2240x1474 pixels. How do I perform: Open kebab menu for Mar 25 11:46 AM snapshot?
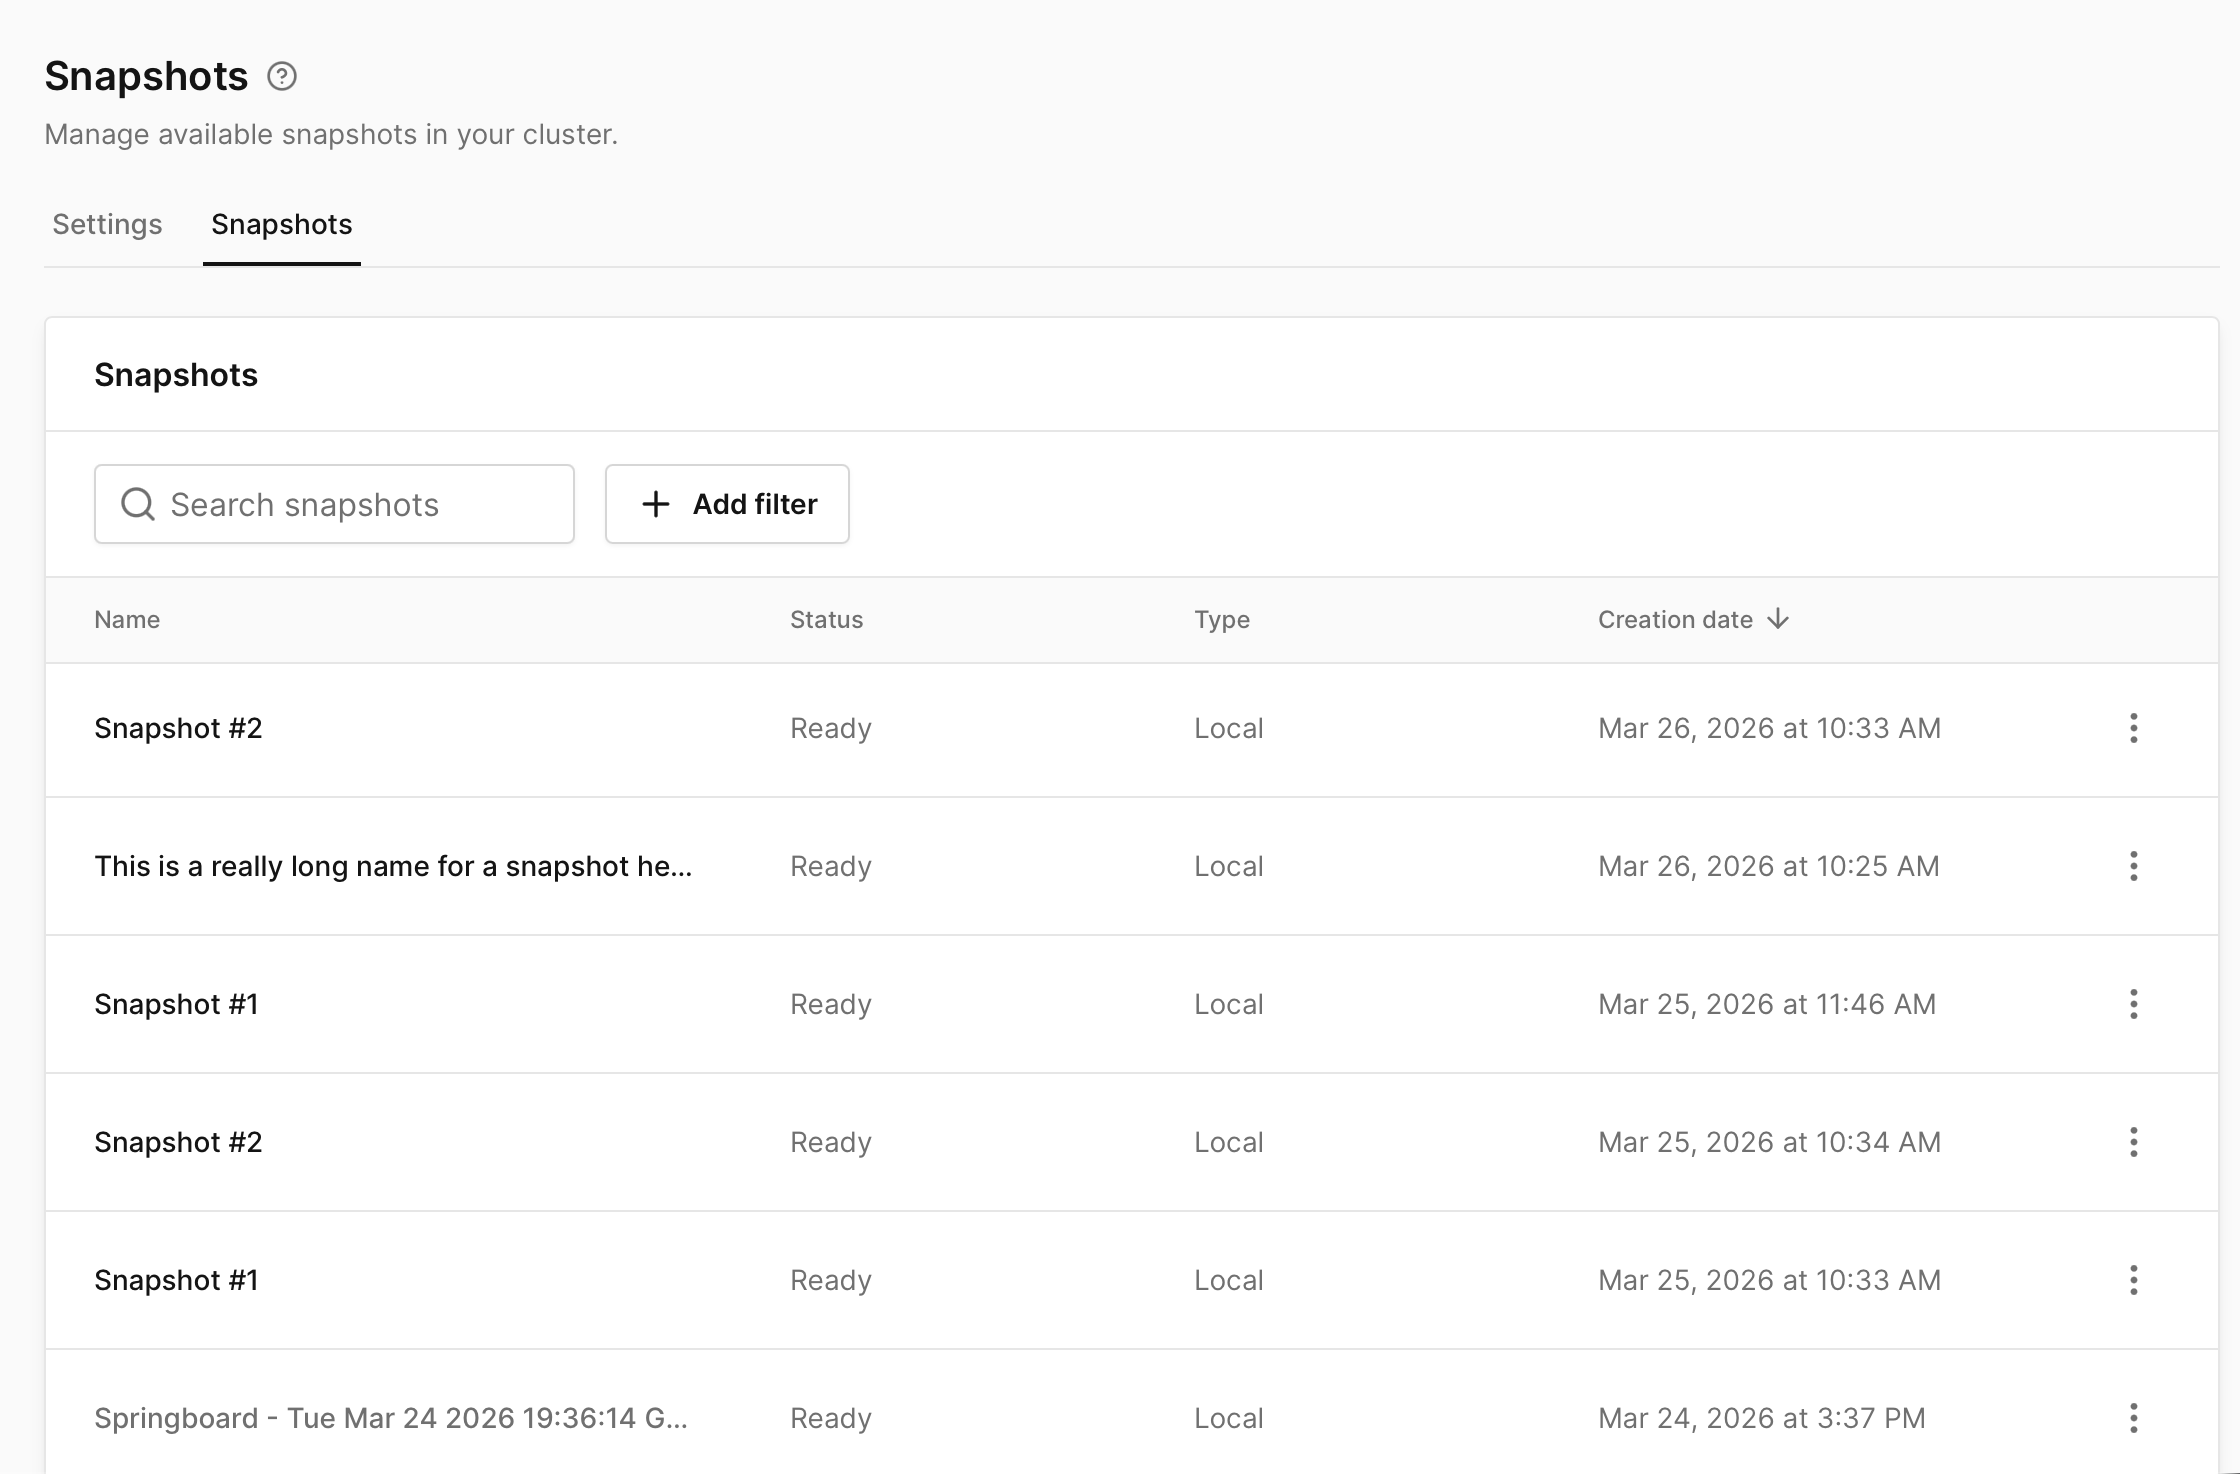[x=2133, y=1004]
